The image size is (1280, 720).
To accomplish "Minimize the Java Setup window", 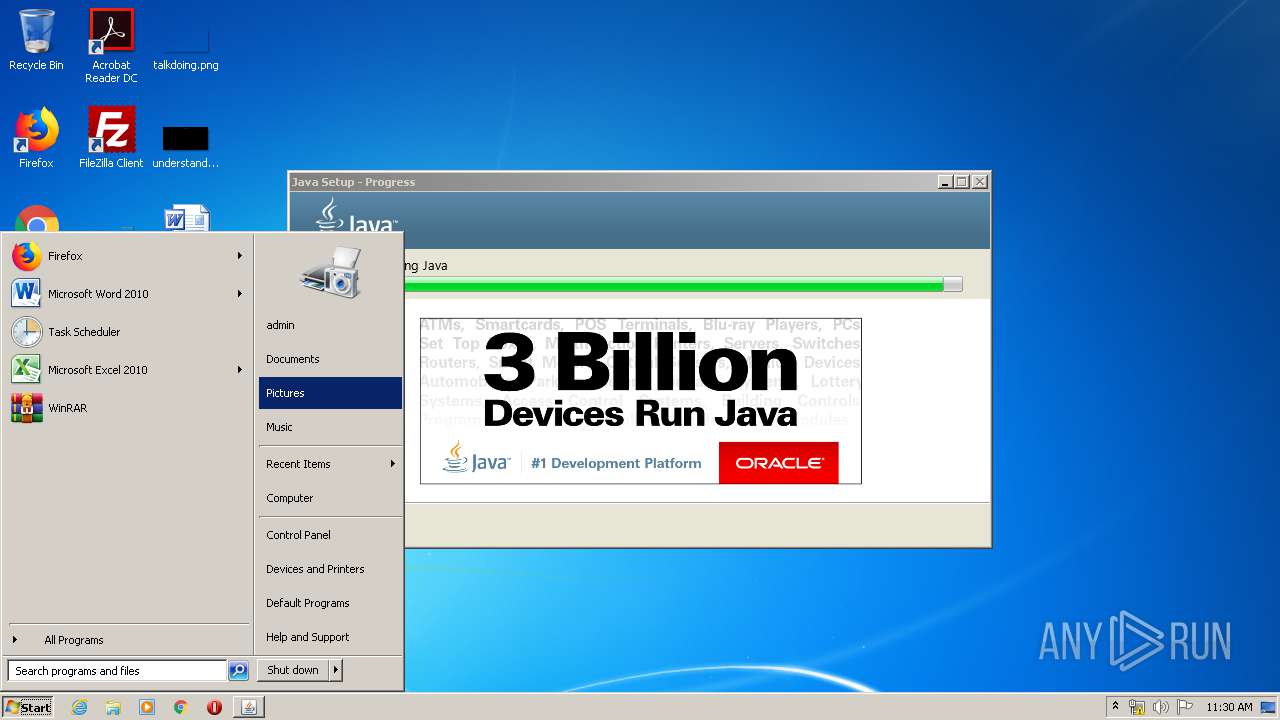I will pyautogui.click(x=945, y=182).
